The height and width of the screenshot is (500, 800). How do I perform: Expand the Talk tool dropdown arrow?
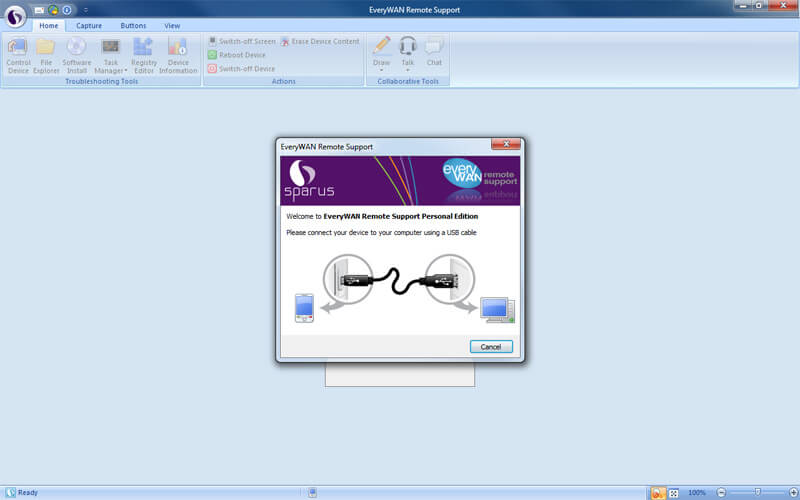click(408, 70)
